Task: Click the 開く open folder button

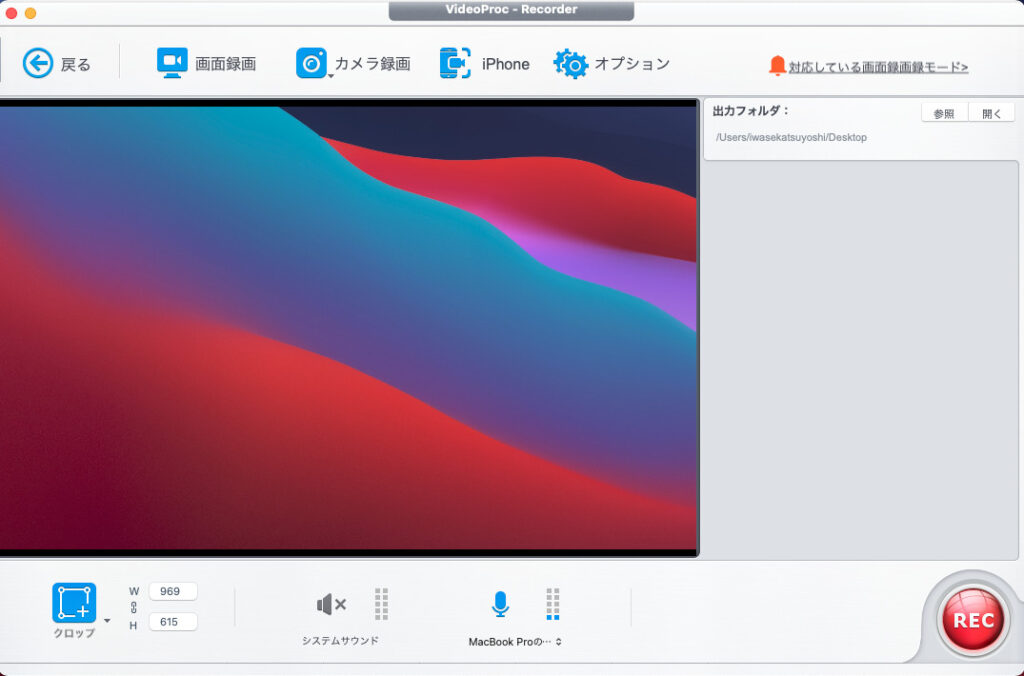Action: pyautogui.click(x=991, y=114)
